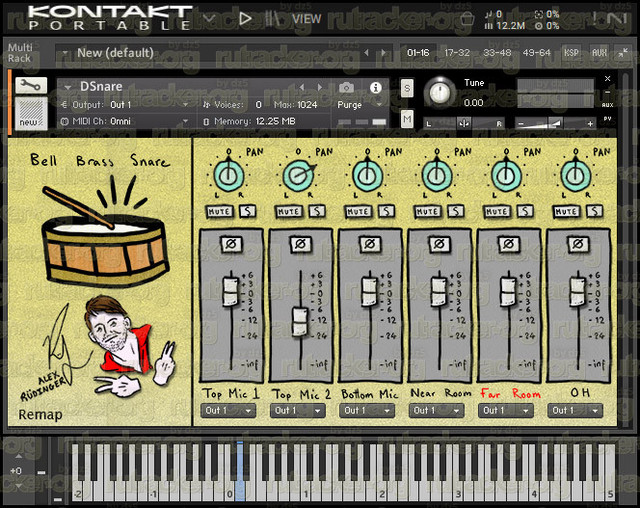Shift keyboard octave down arrow
640x508 pixels.
point(18,486)
